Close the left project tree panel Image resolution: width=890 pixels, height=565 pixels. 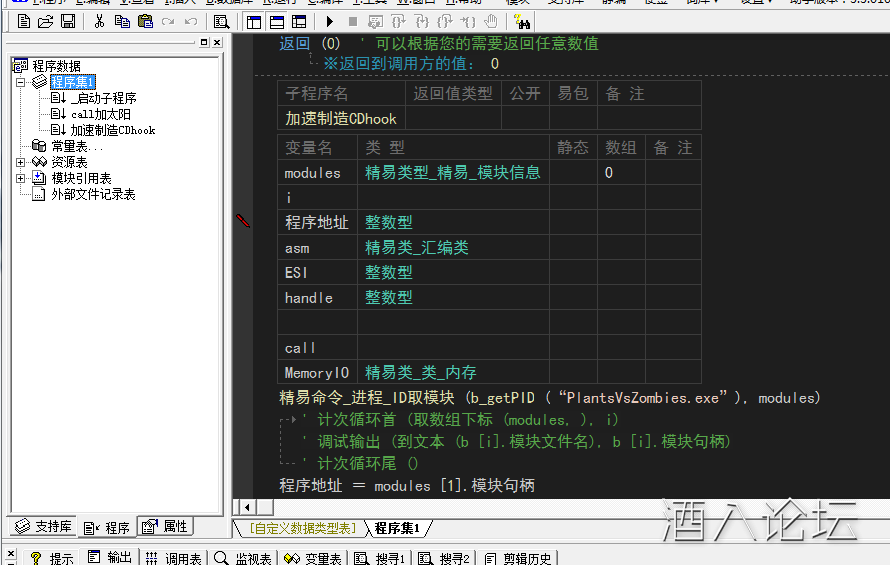point(217,42)
